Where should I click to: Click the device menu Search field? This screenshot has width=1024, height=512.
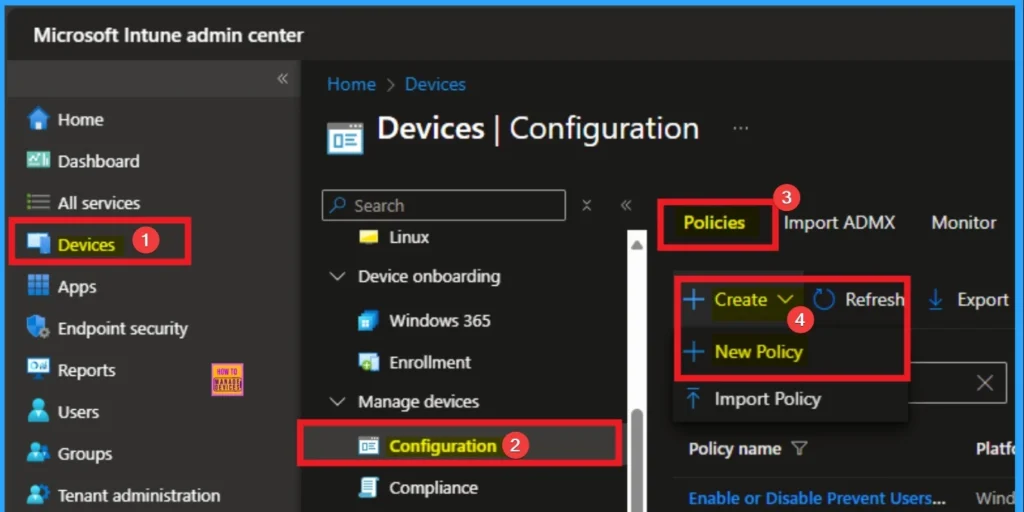[443, 206]
